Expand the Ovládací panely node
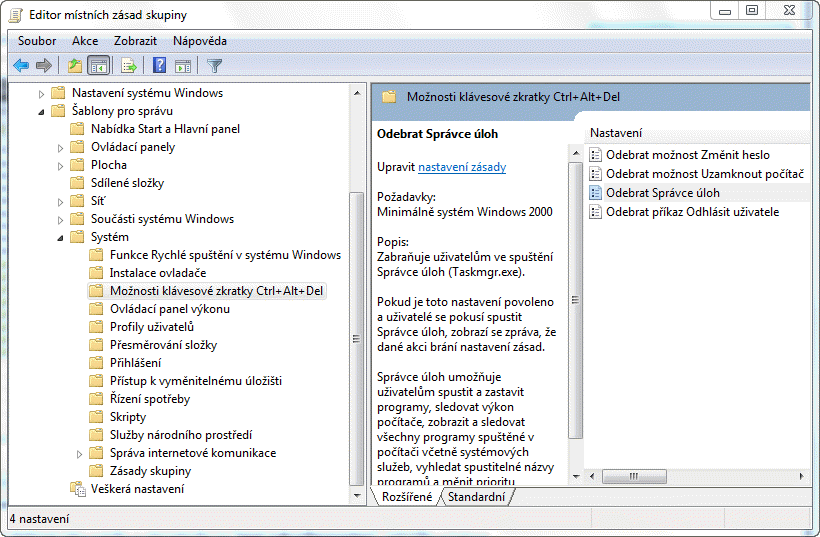Image resolution: width=820 pixels, height=537 pixels. (x=60, y=148)
